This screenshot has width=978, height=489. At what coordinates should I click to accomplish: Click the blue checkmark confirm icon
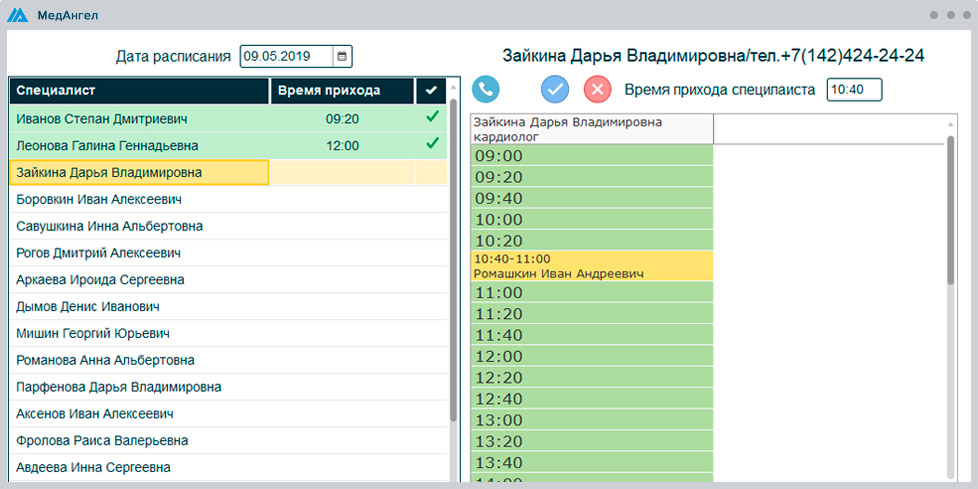pyautogui.click(x=555, y=89)
